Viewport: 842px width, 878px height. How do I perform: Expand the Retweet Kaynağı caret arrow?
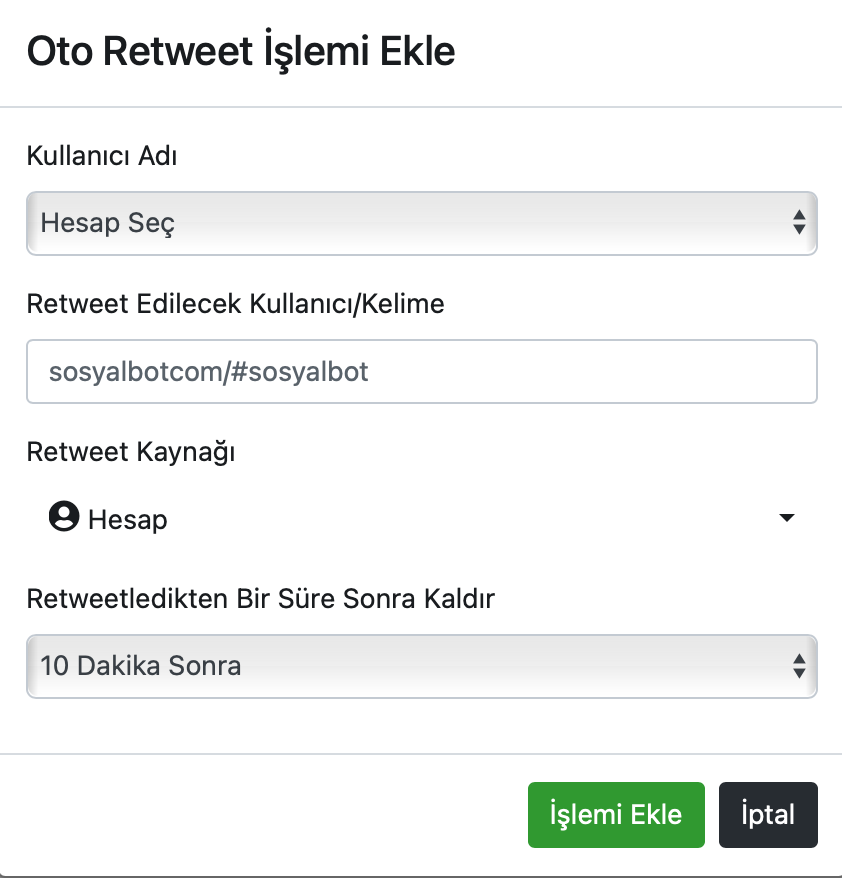click(x=787, y=518)
